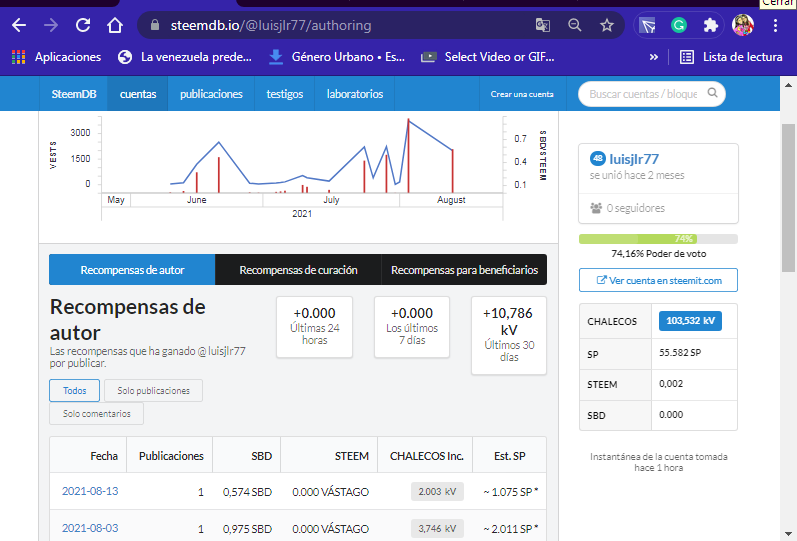Open Select Video or GIF bookmark

487,57
